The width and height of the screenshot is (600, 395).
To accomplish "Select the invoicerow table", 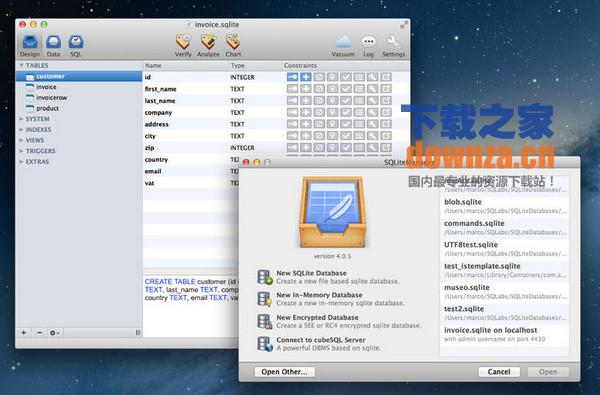I will [79, 98].
